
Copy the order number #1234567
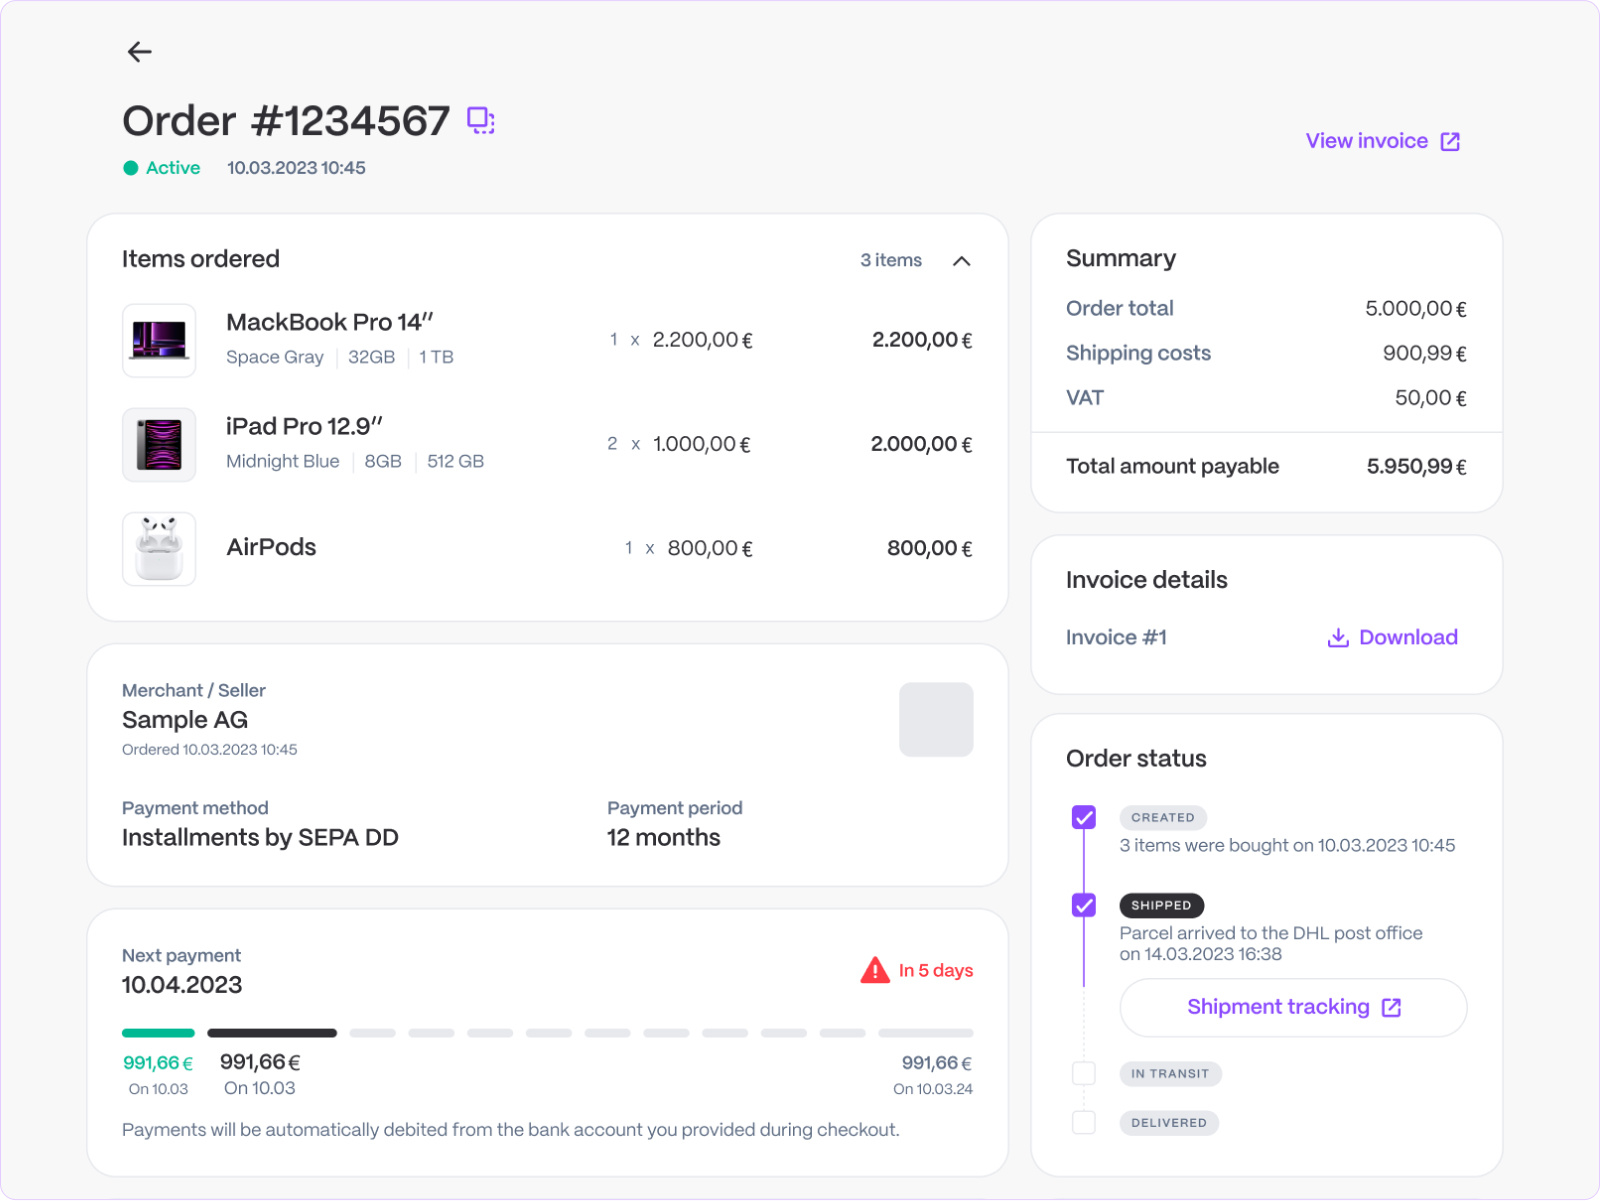[x=480, y=119]
